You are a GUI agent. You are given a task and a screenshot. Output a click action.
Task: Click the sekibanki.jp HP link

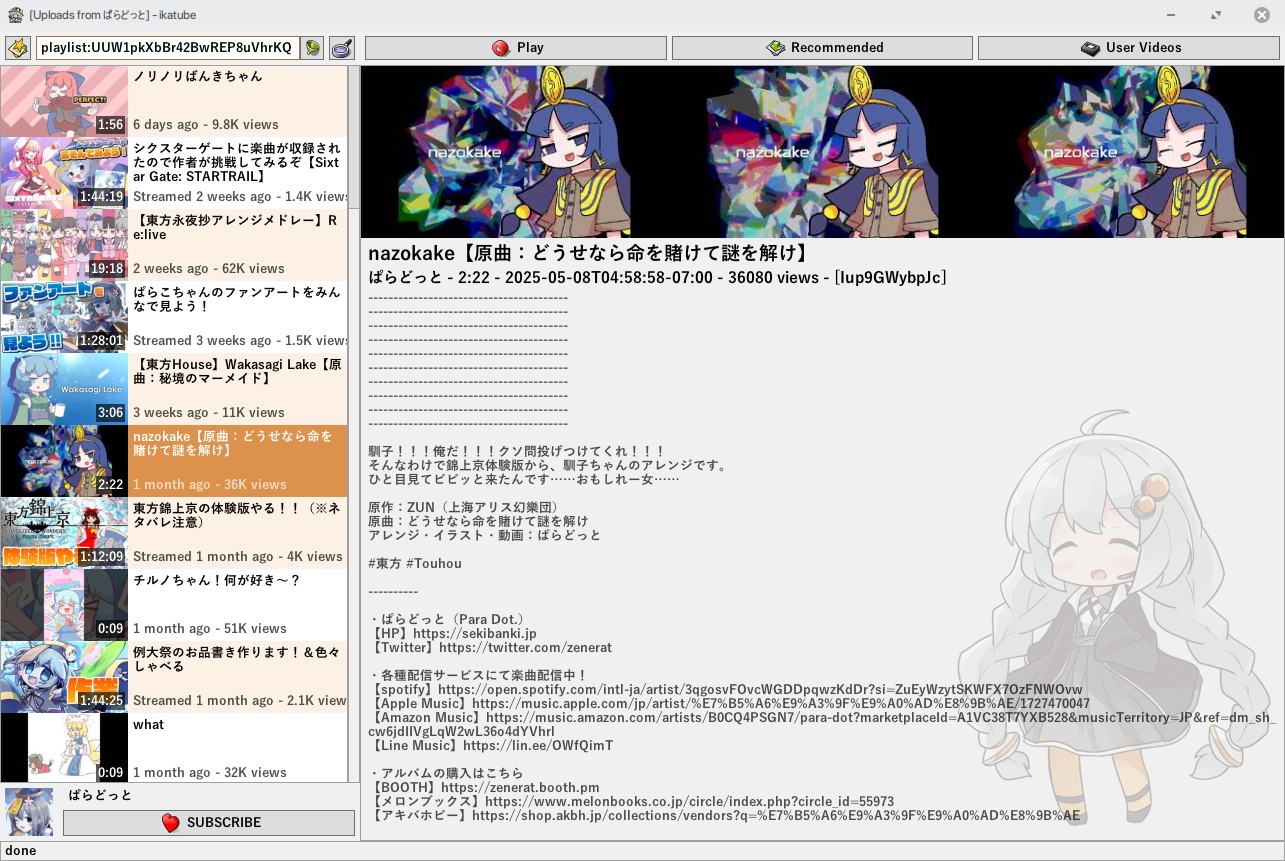[x=474, y=634]
